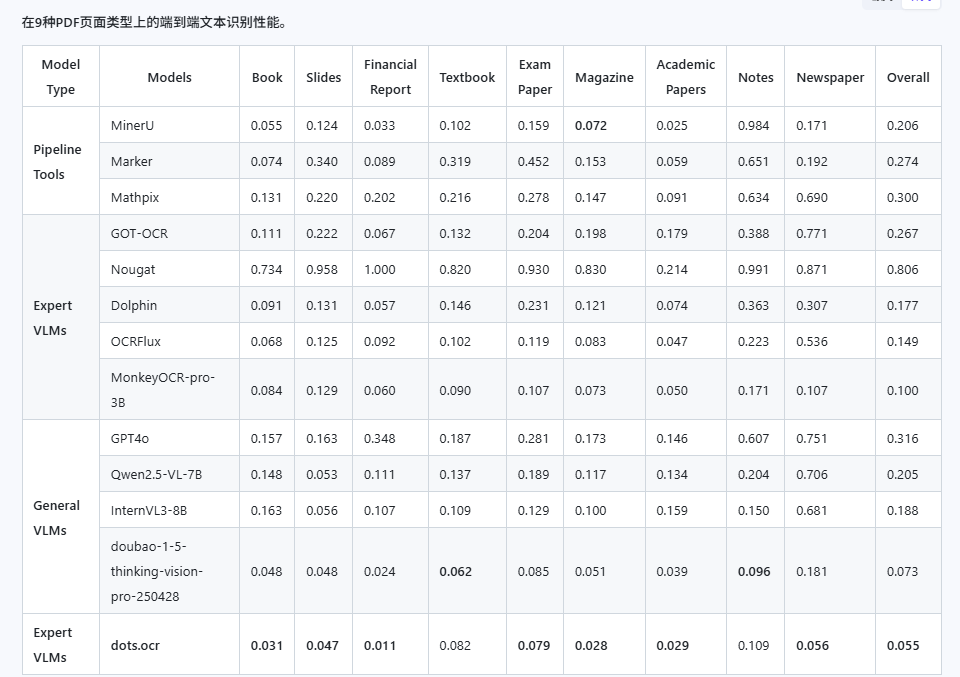Click the Marker row label
This screenshot has height=677, width=960.
[131, 161]
